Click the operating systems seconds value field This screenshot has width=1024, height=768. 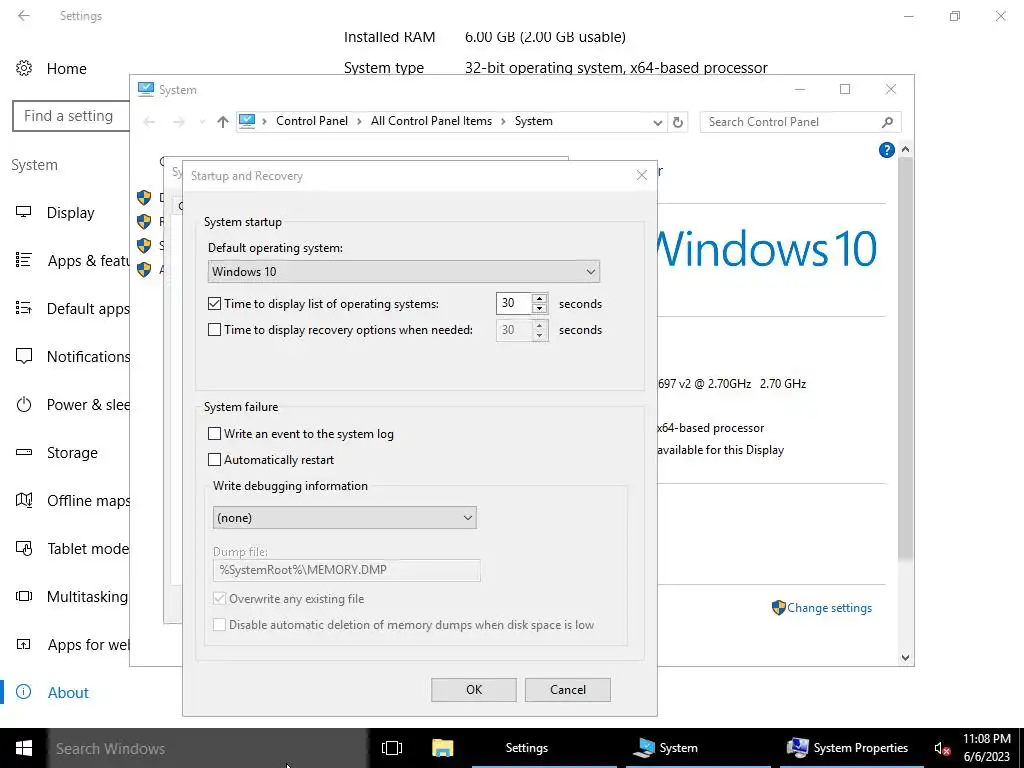click(x=514, y=304)
